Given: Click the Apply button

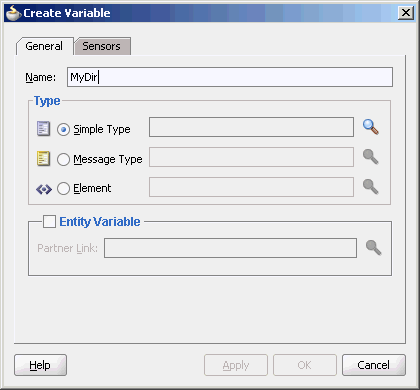Looking at the screenshot, I should click(x=236, y=365).
